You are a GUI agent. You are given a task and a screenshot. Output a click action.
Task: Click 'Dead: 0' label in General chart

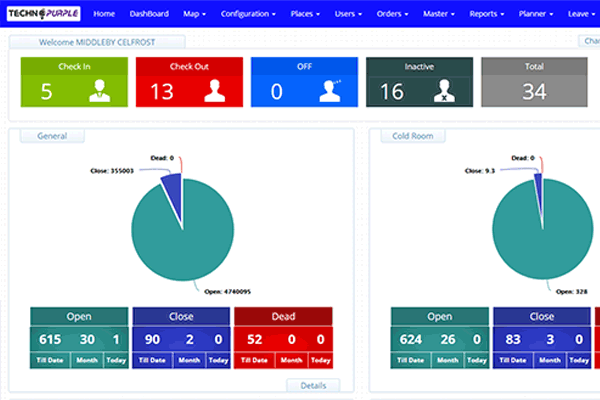[162, 158]
